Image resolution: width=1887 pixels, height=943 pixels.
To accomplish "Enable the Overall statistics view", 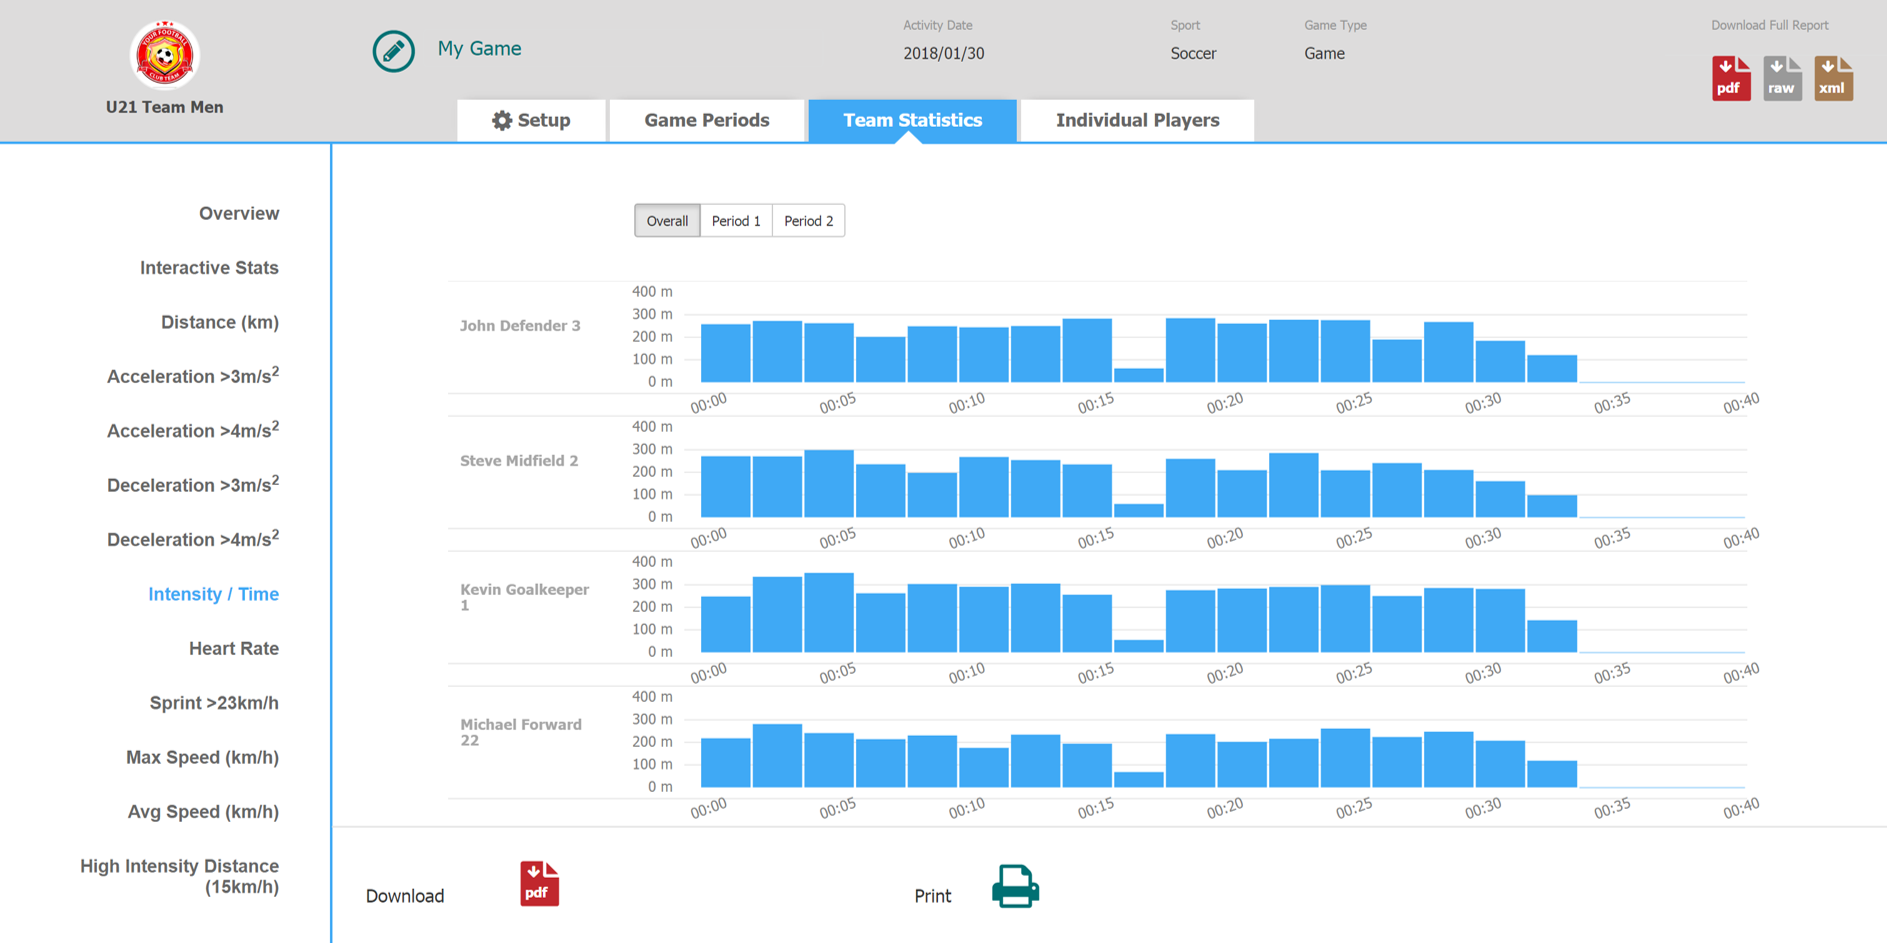I will coord(666,220).
